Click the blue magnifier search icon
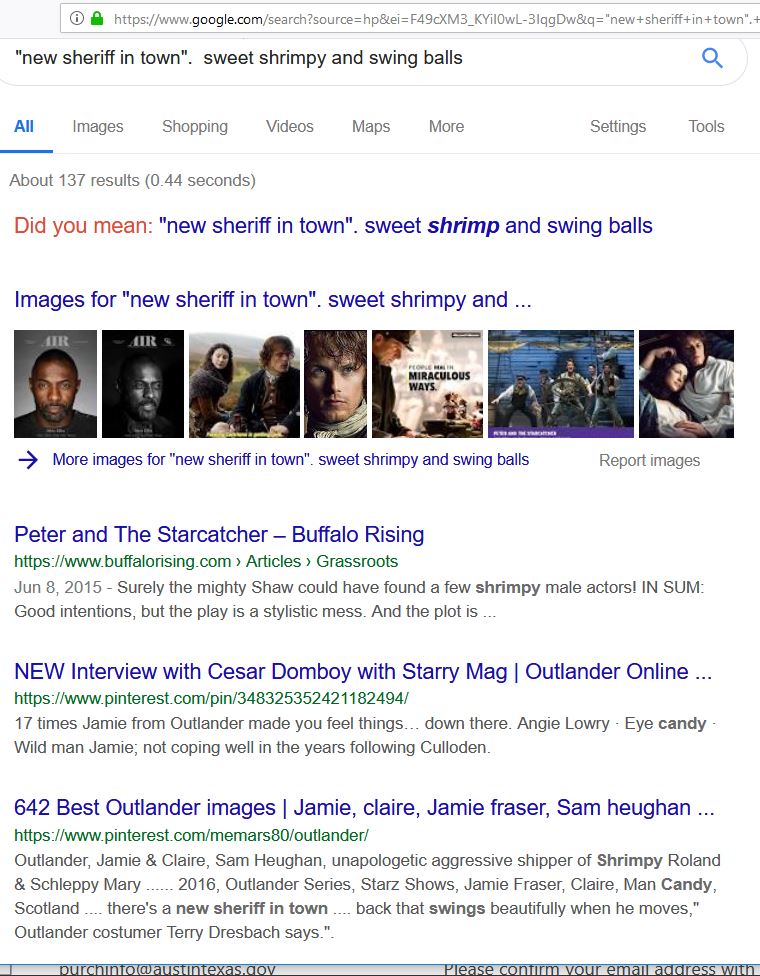Image resolution: width=760 pixels, height=976 pixels. [712, 58]
